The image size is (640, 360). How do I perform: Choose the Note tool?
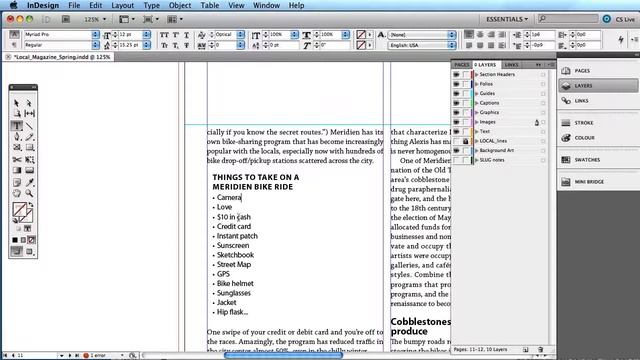(16, 182)
